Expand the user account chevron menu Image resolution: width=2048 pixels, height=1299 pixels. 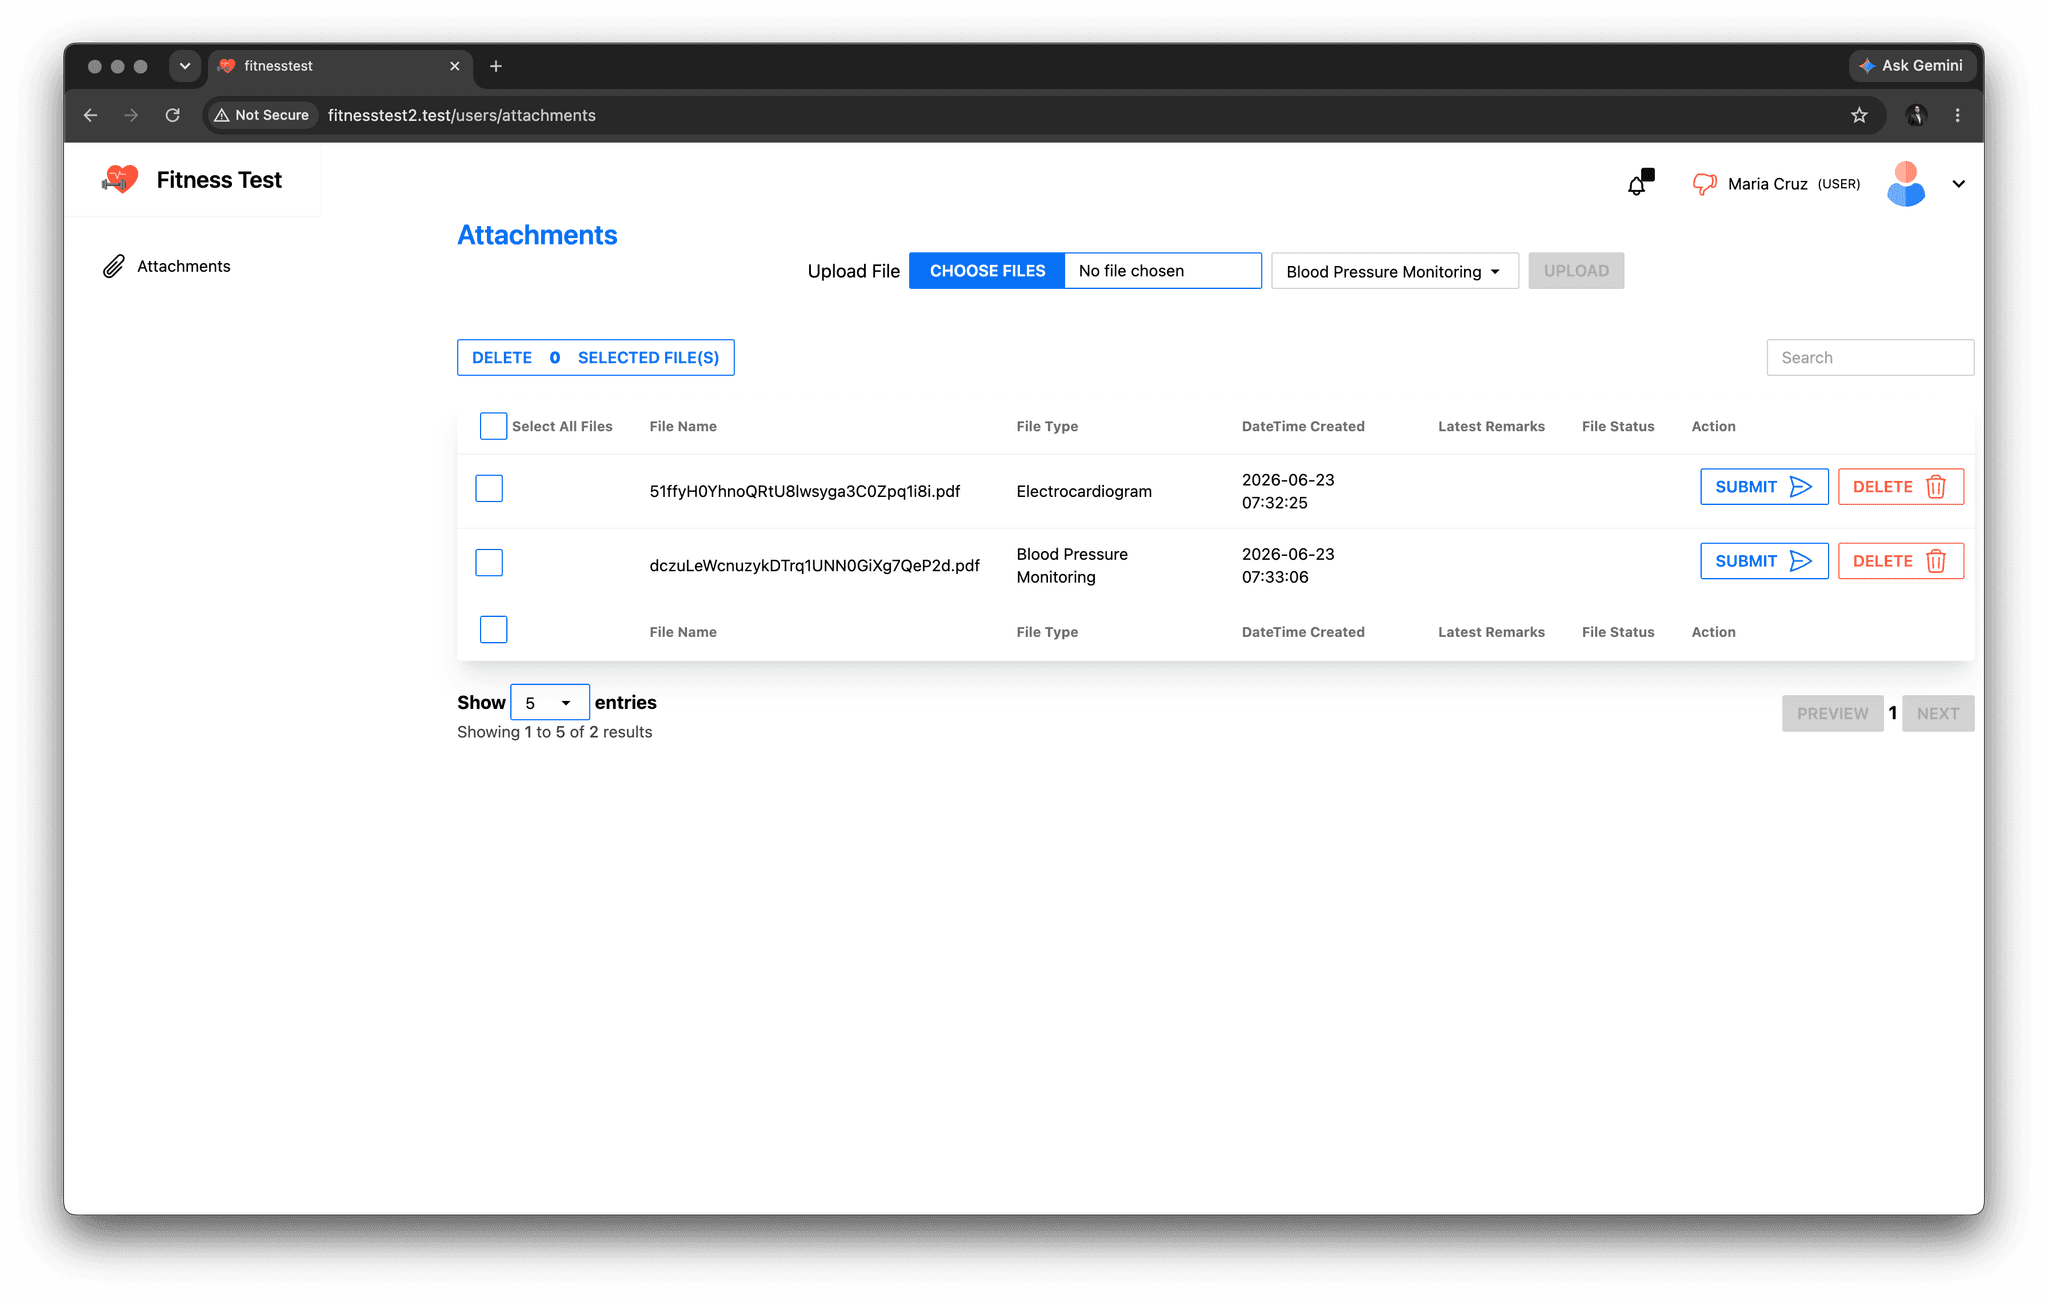1958,184
